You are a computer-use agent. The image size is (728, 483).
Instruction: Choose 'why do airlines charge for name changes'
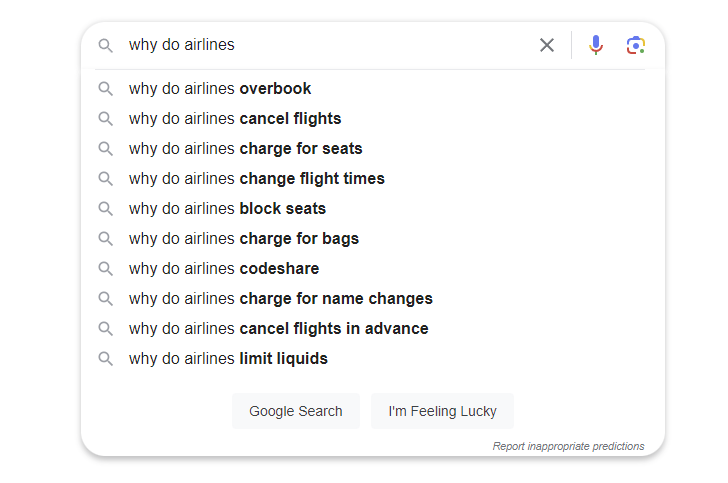[280, 299]
